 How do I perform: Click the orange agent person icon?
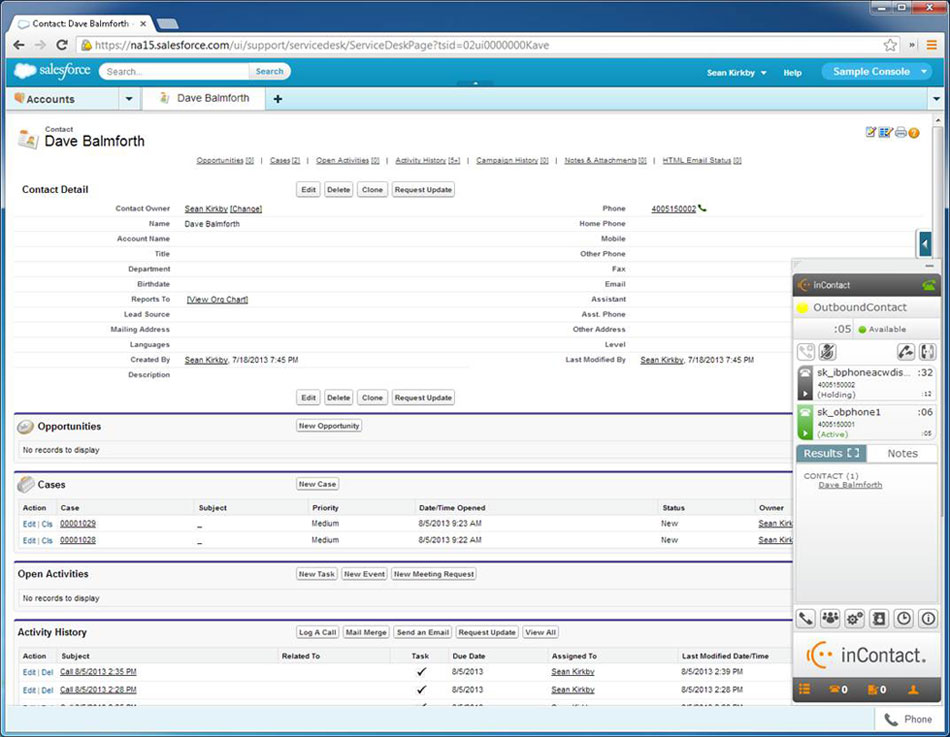pyautogui.click(x=913, y=689)
